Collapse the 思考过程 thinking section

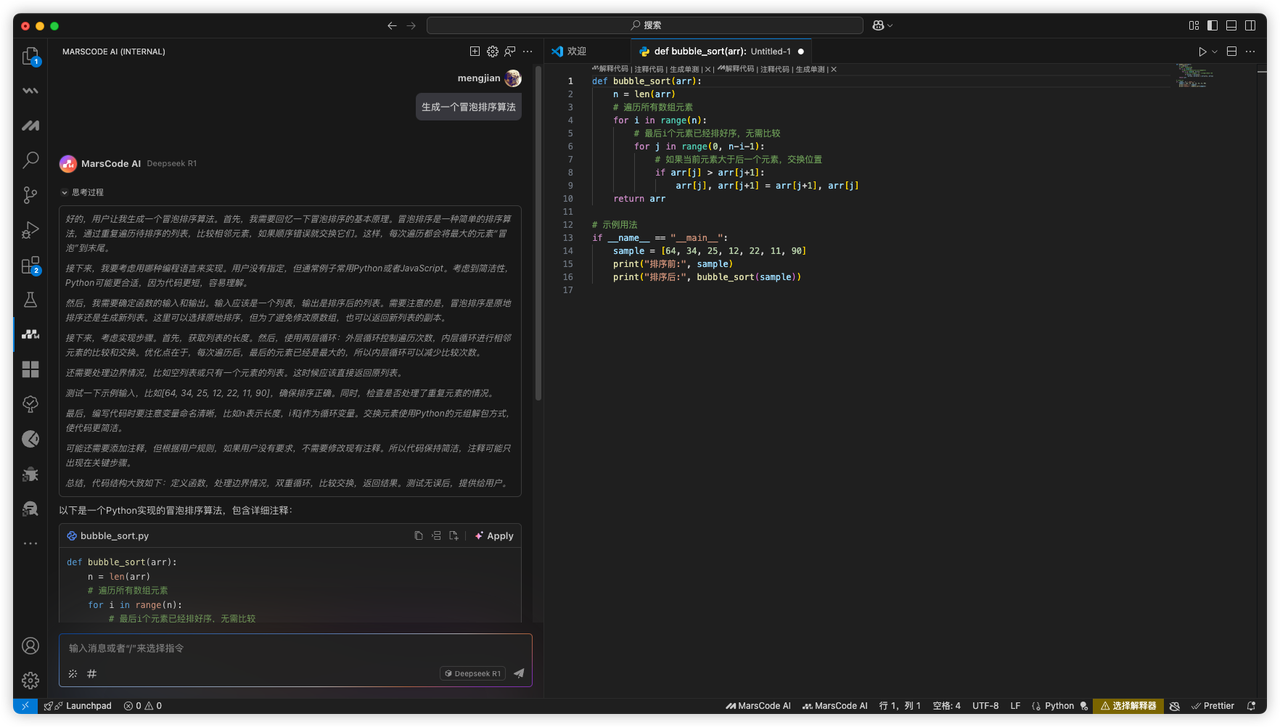pos(65,192)
